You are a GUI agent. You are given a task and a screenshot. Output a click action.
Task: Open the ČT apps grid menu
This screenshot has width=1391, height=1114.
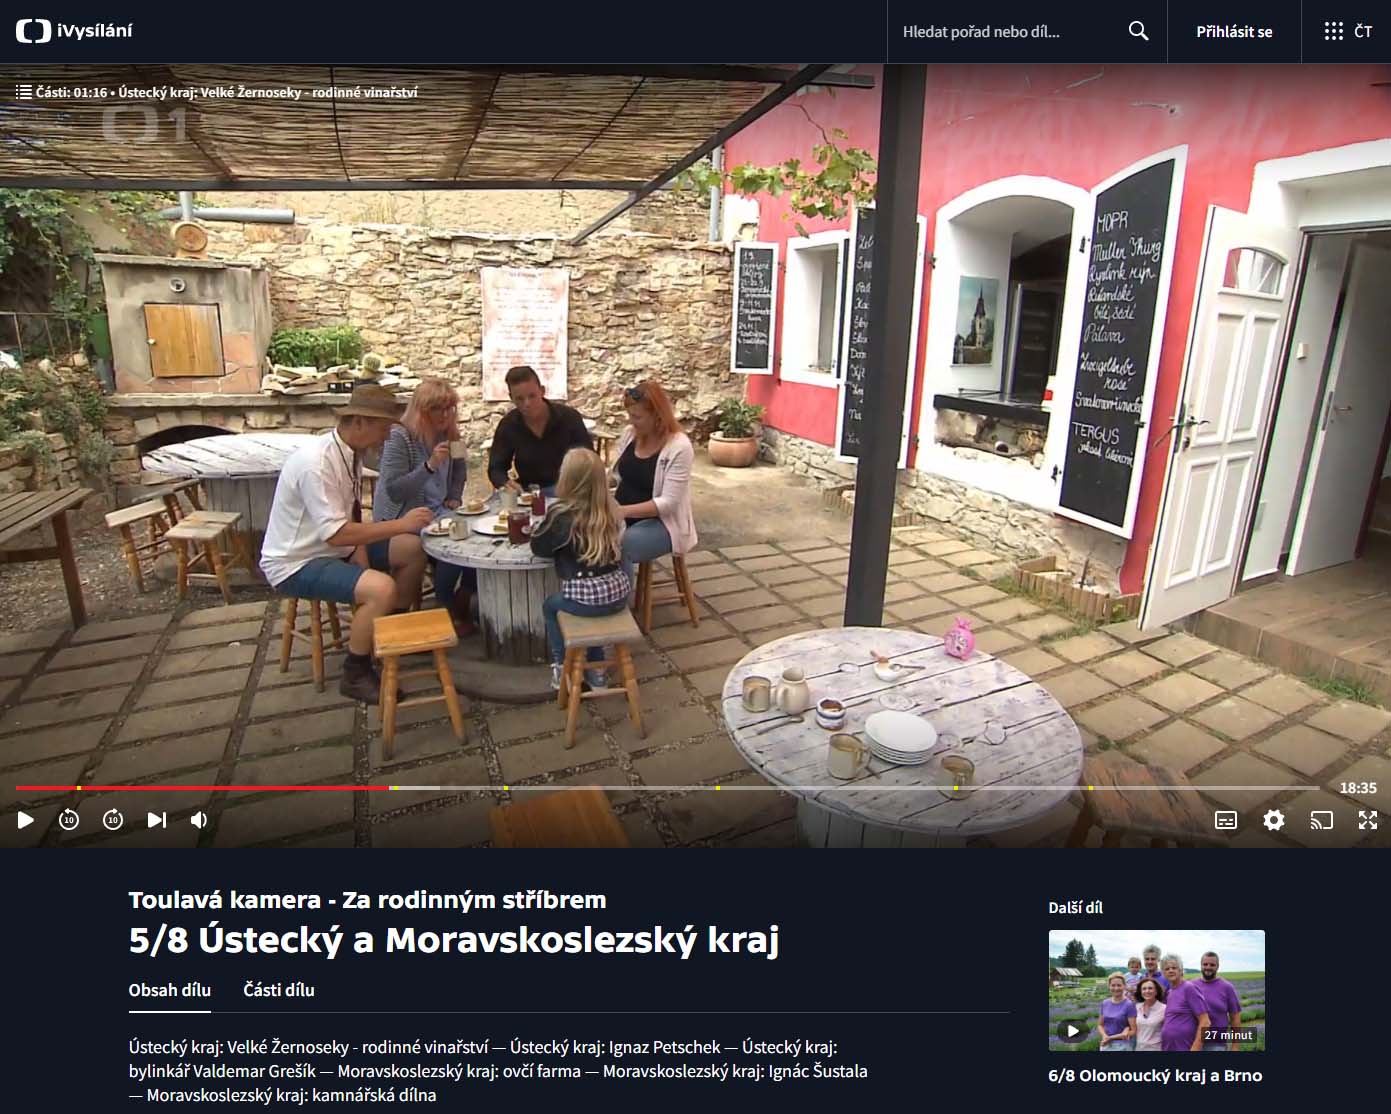click(1346, 31)
